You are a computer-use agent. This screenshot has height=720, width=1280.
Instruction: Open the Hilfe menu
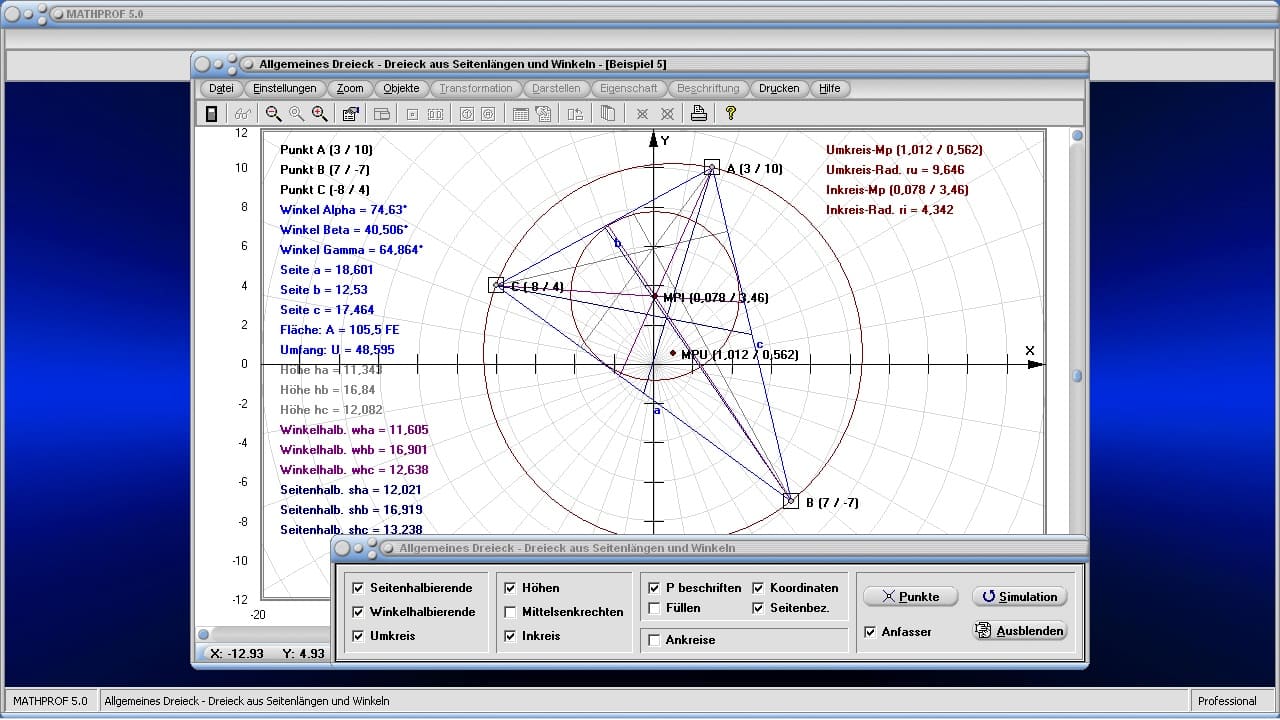pos(830,88)
